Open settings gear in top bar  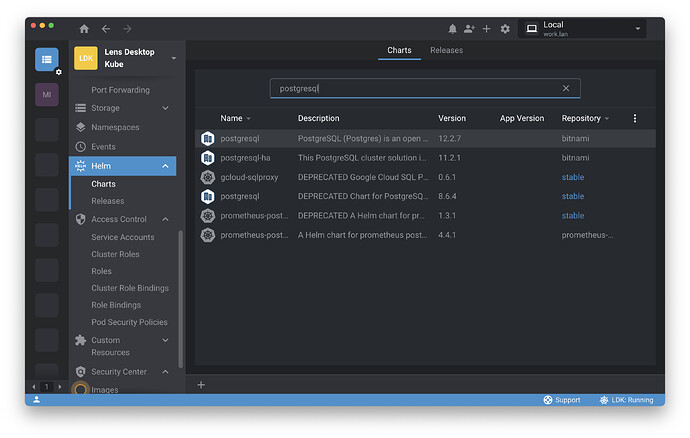pyautogui.click(x=505, y=29)
